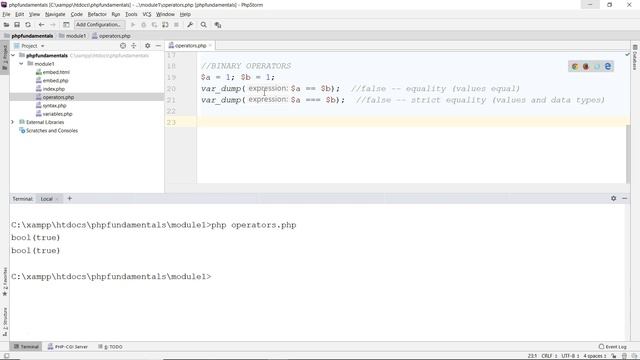Screen dimensions: 640x360
Task: Change CRLF line separator setting
Action: (549, 356)
